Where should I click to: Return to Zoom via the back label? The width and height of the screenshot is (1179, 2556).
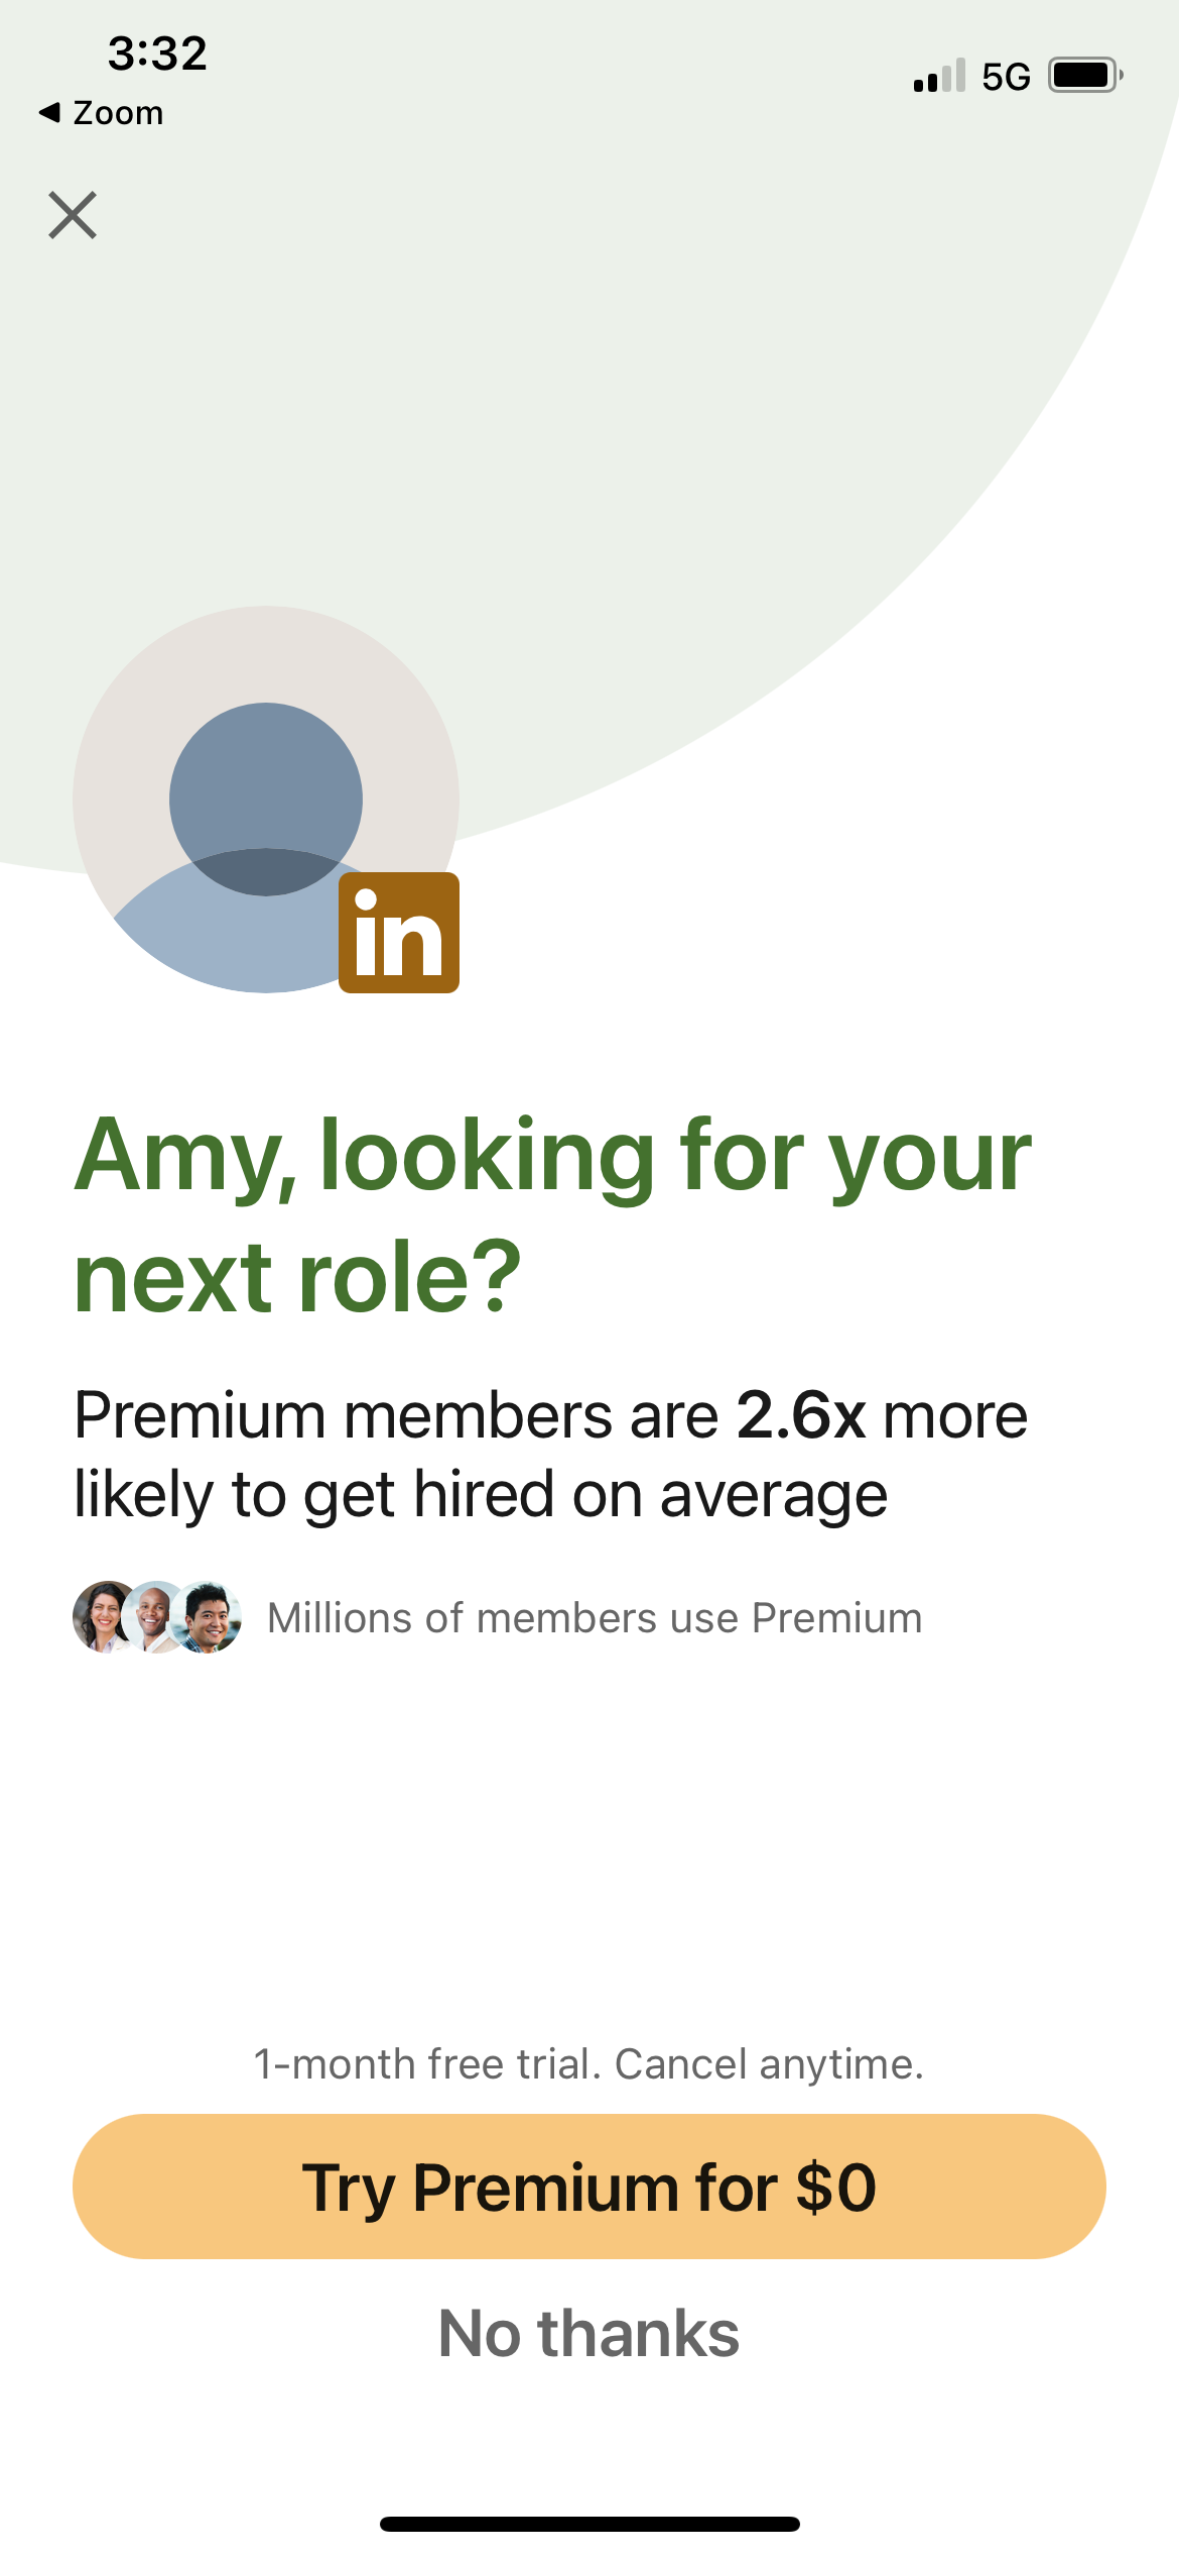103,112
